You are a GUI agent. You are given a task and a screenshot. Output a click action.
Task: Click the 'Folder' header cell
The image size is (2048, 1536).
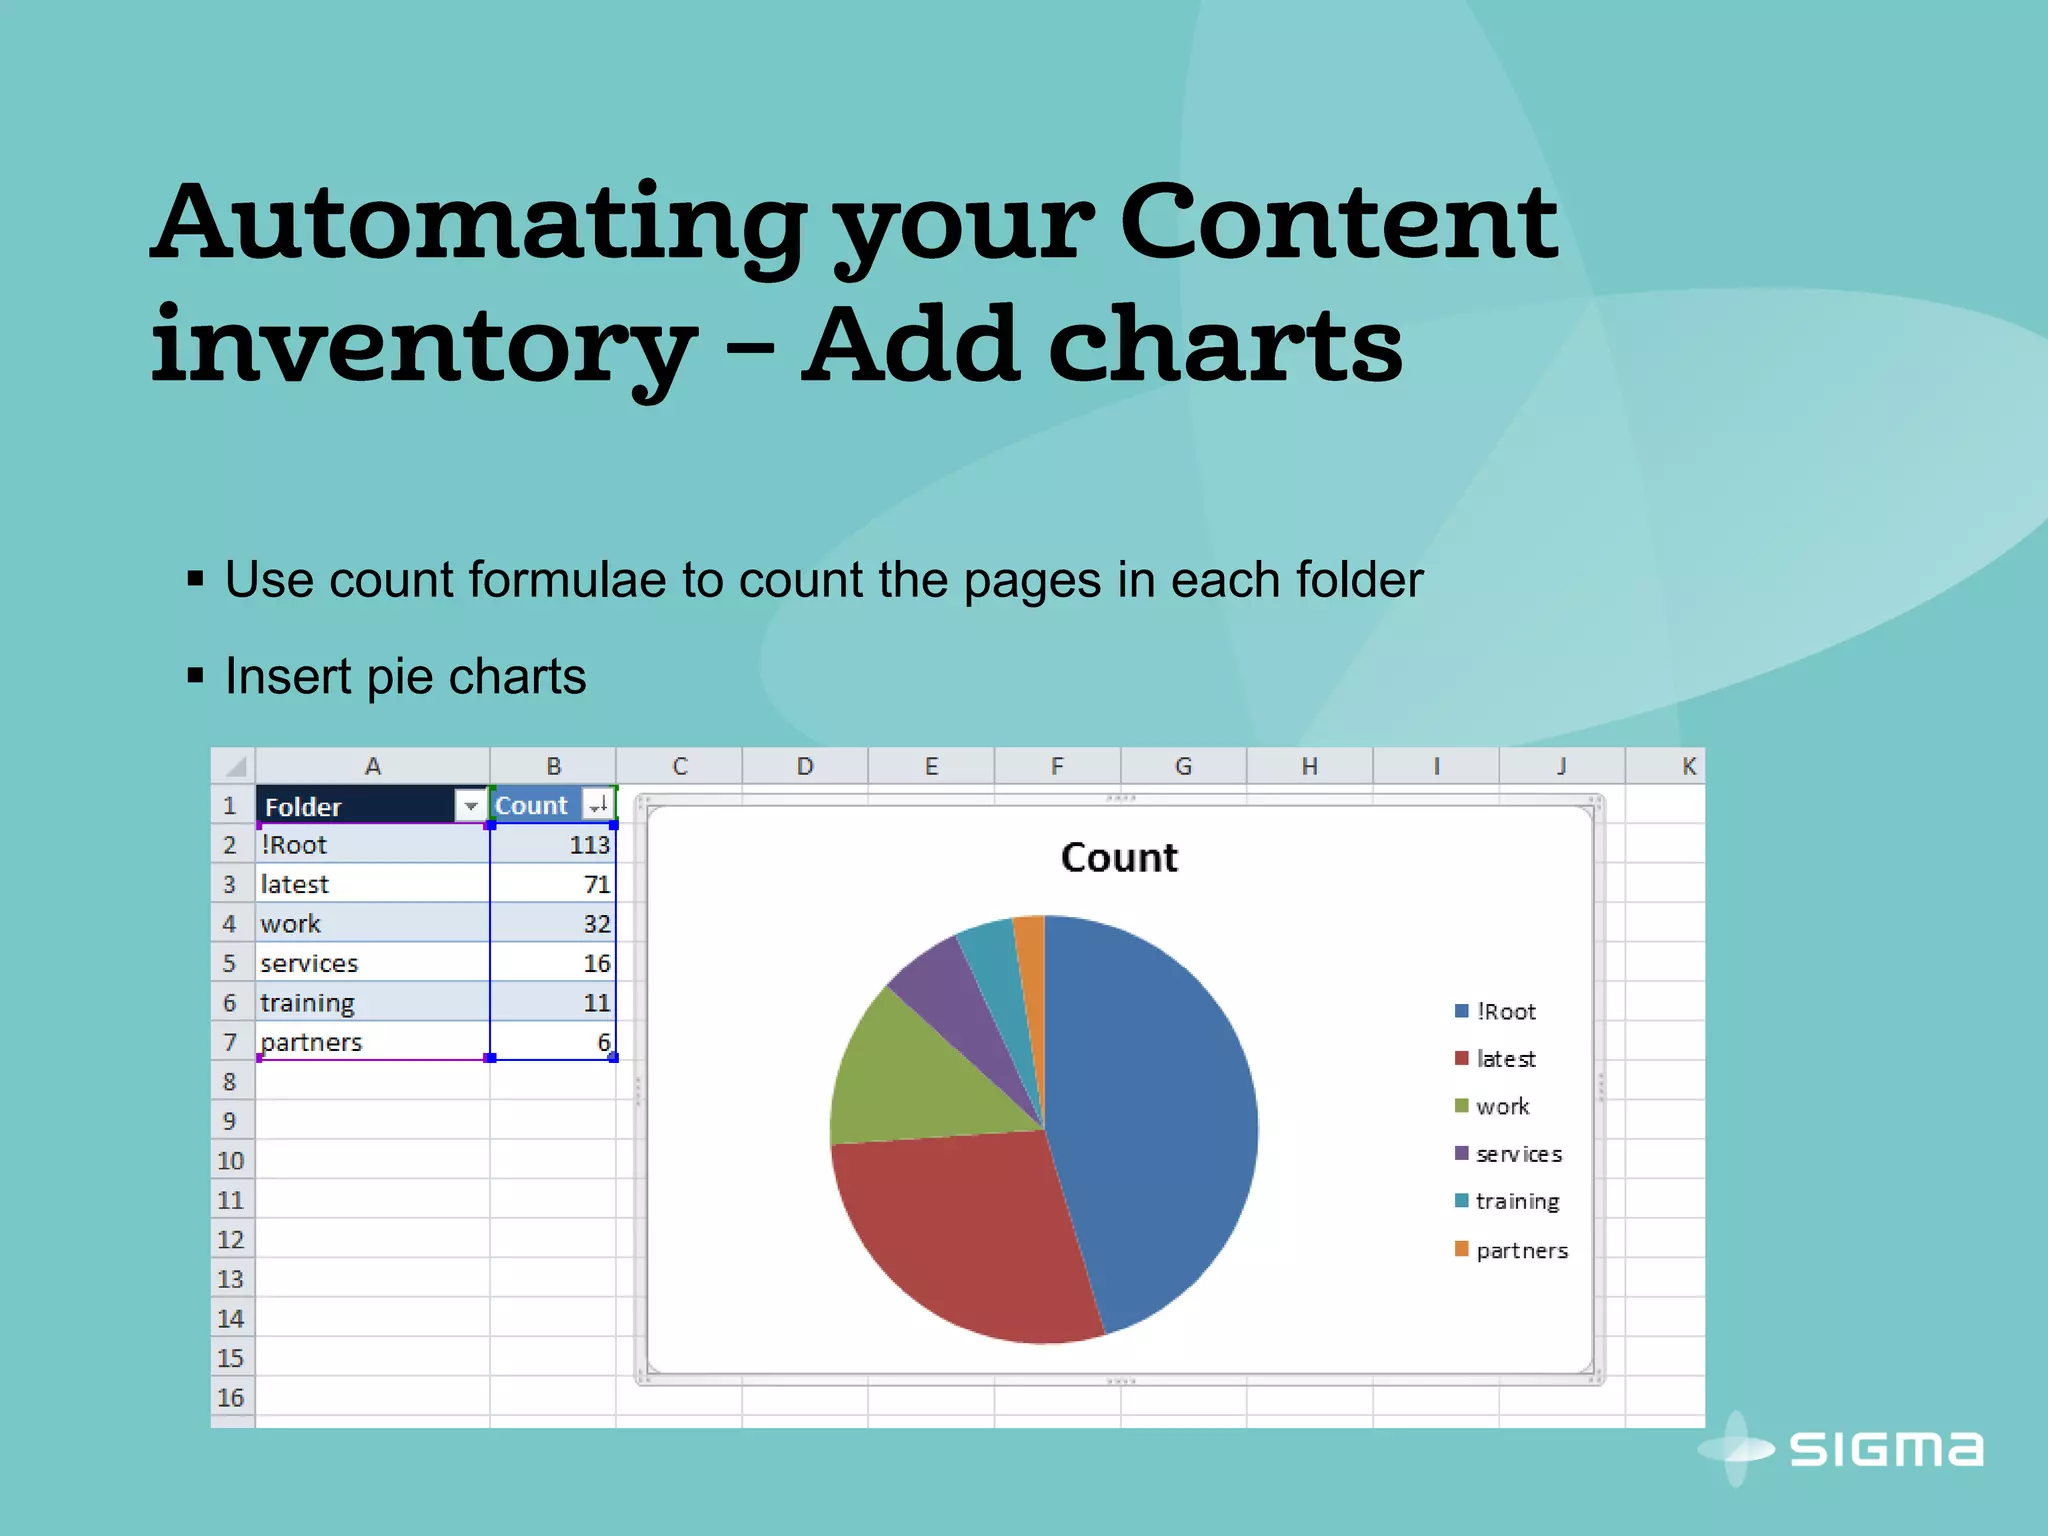point(372,805)
